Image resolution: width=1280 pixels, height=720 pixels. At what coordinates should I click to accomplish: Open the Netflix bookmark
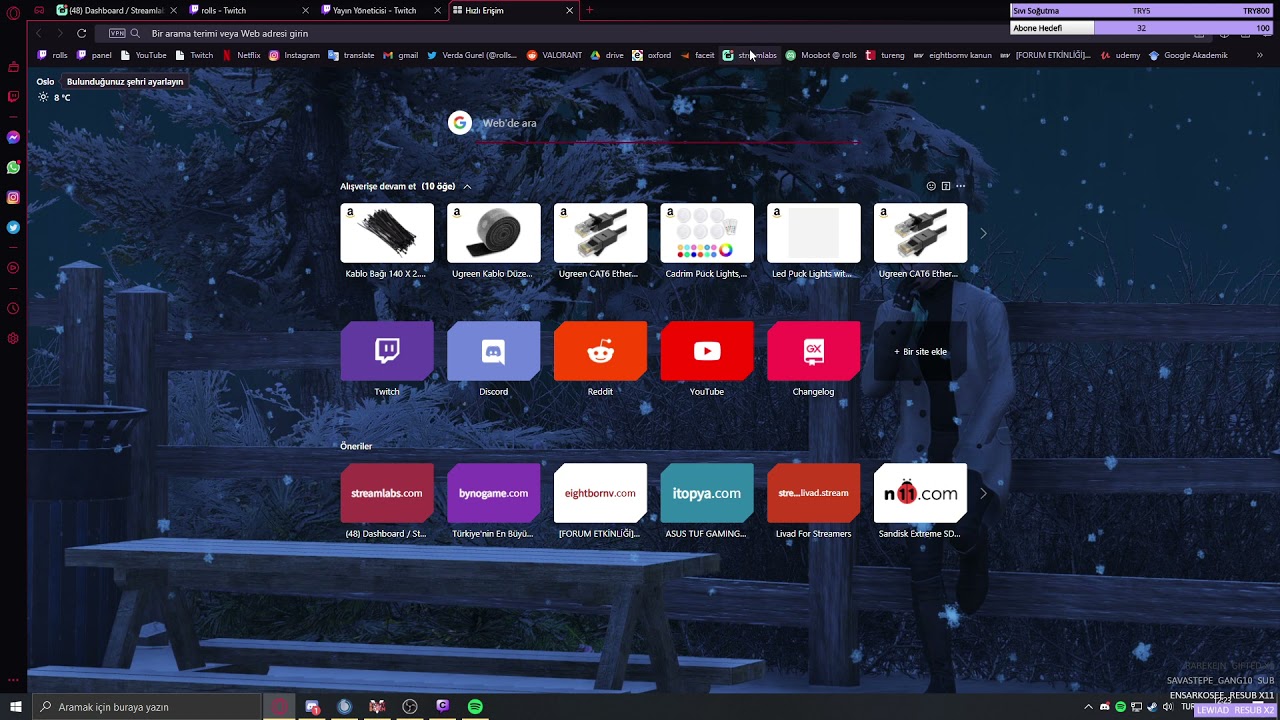(x=241, y=55)
